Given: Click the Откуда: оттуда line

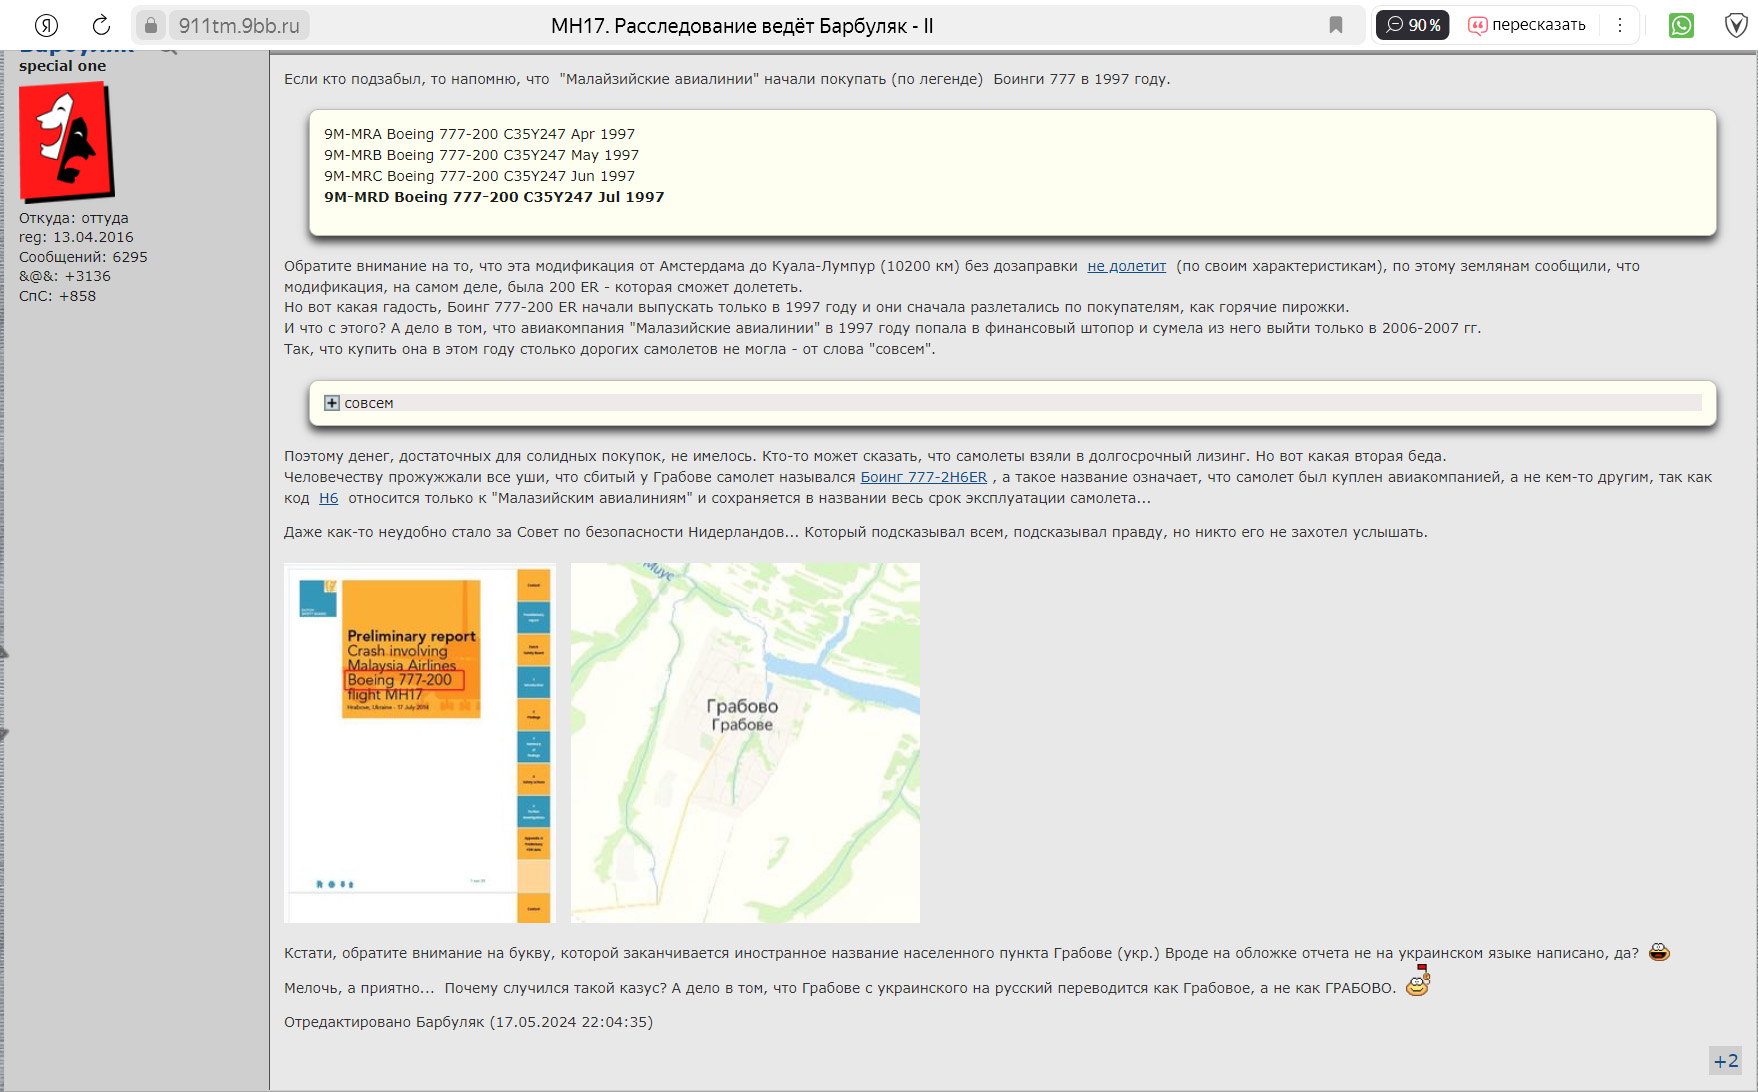Looking at the screenshot, I should point(74,218).
